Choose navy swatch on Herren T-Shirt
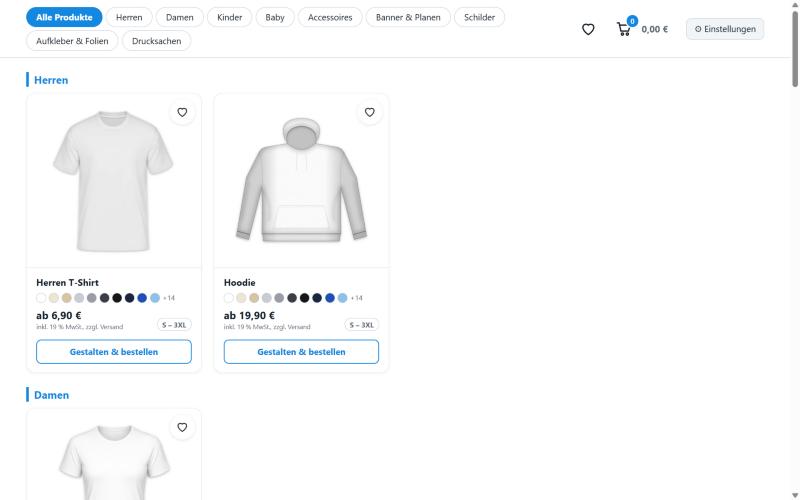The height and width of the screenshot is (500, 800). pos(130,298)
